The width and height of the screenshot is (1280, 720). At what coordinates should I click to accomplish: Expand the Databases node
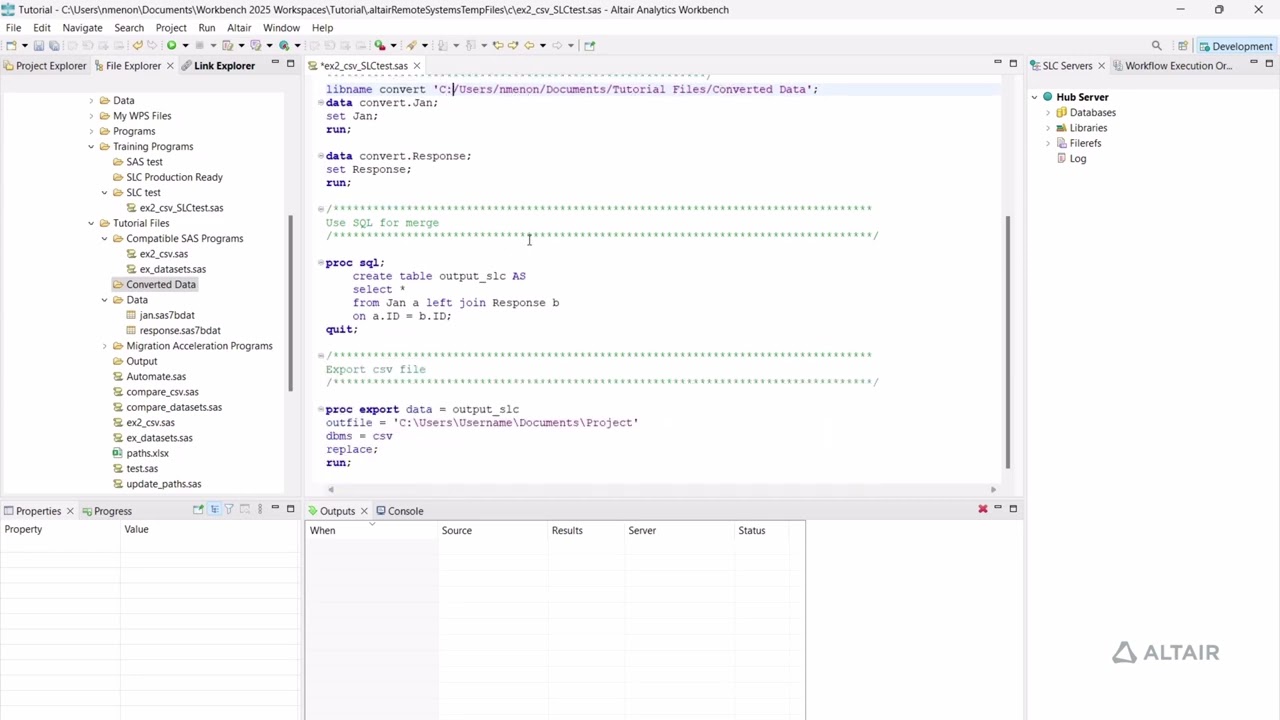tap(1048, 113)
